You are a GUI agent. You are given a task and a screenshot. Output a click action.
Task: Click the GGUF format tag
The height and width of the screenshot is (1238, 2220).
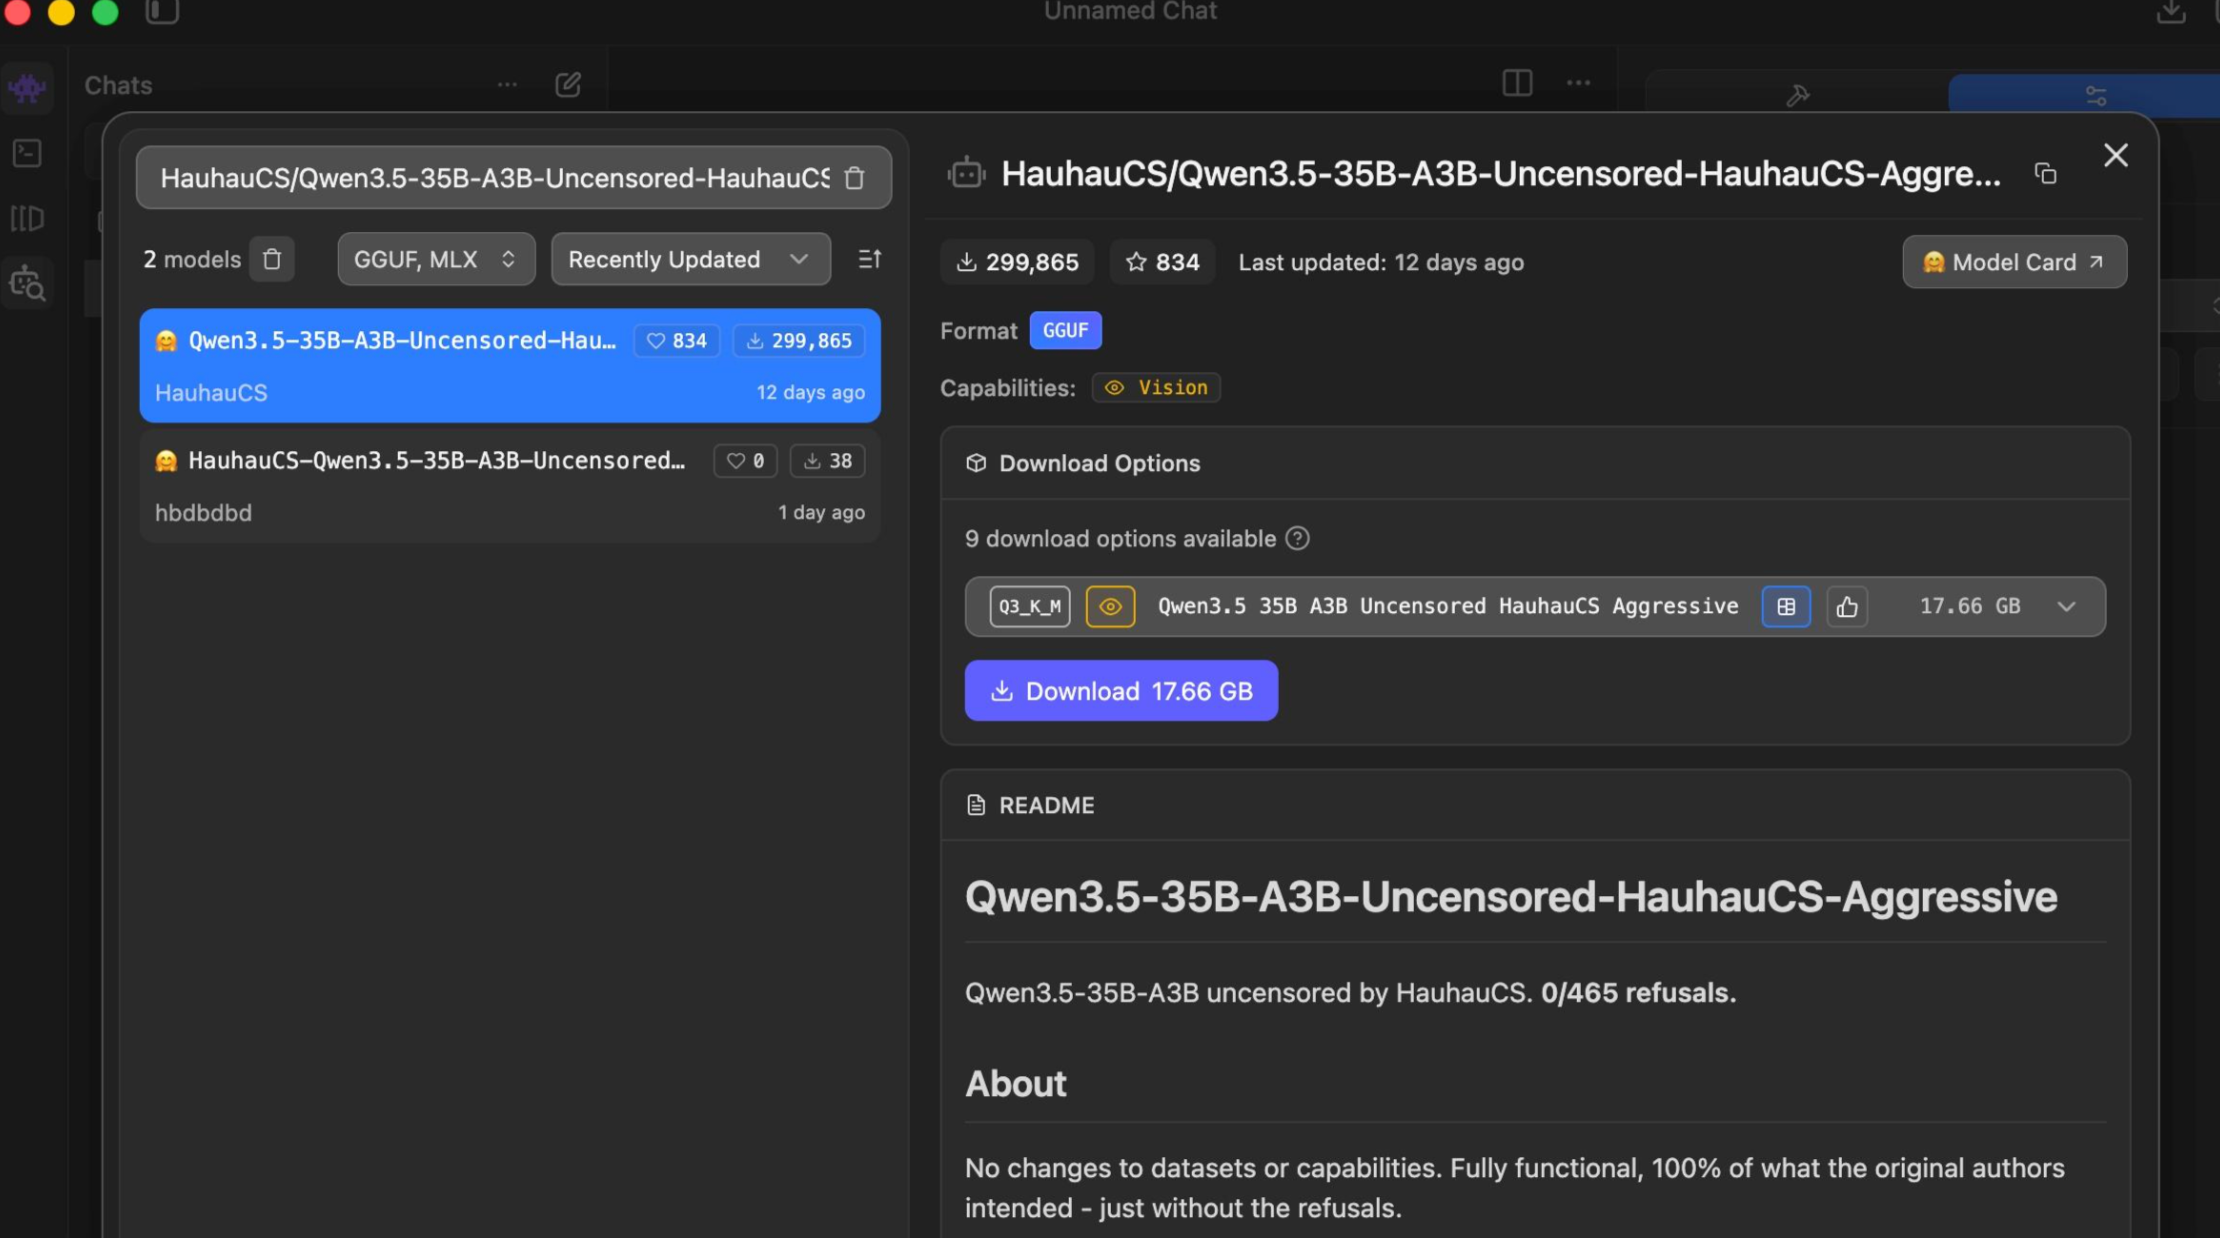click(x=1065, y=331)
